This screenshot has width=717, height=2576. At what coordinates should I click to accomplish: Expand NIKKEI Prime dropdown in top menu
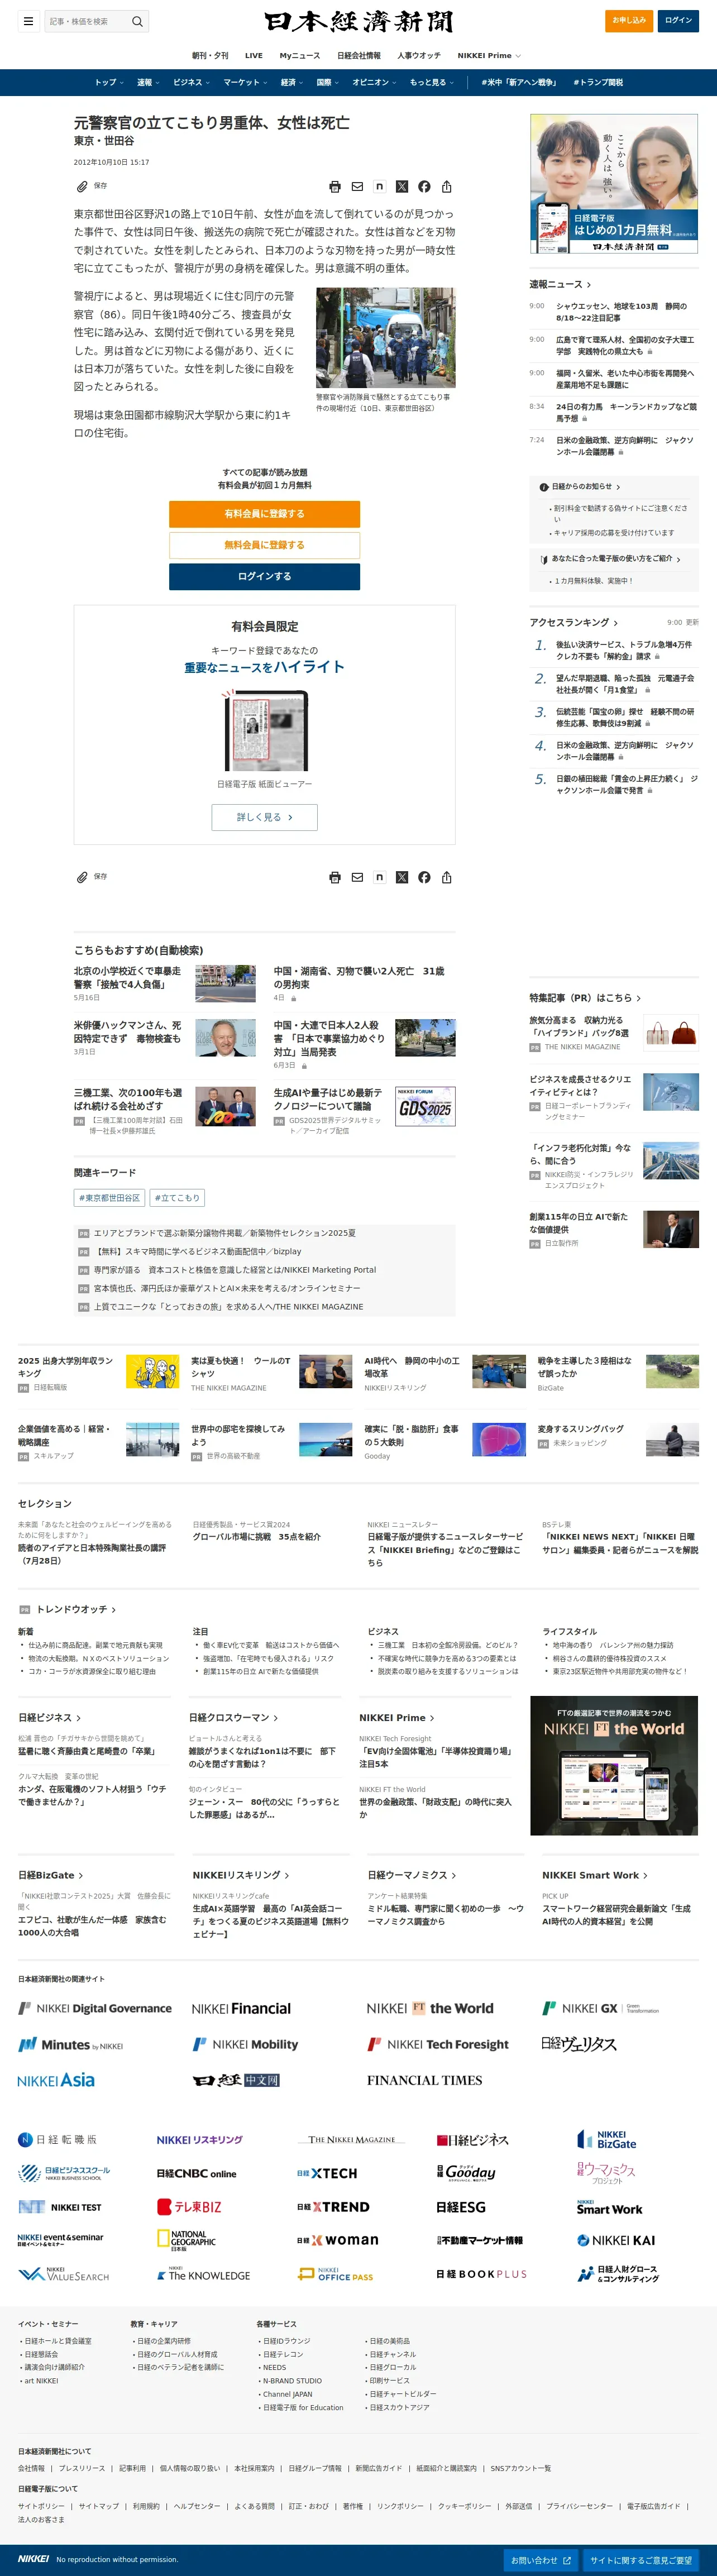coord(489,56)
